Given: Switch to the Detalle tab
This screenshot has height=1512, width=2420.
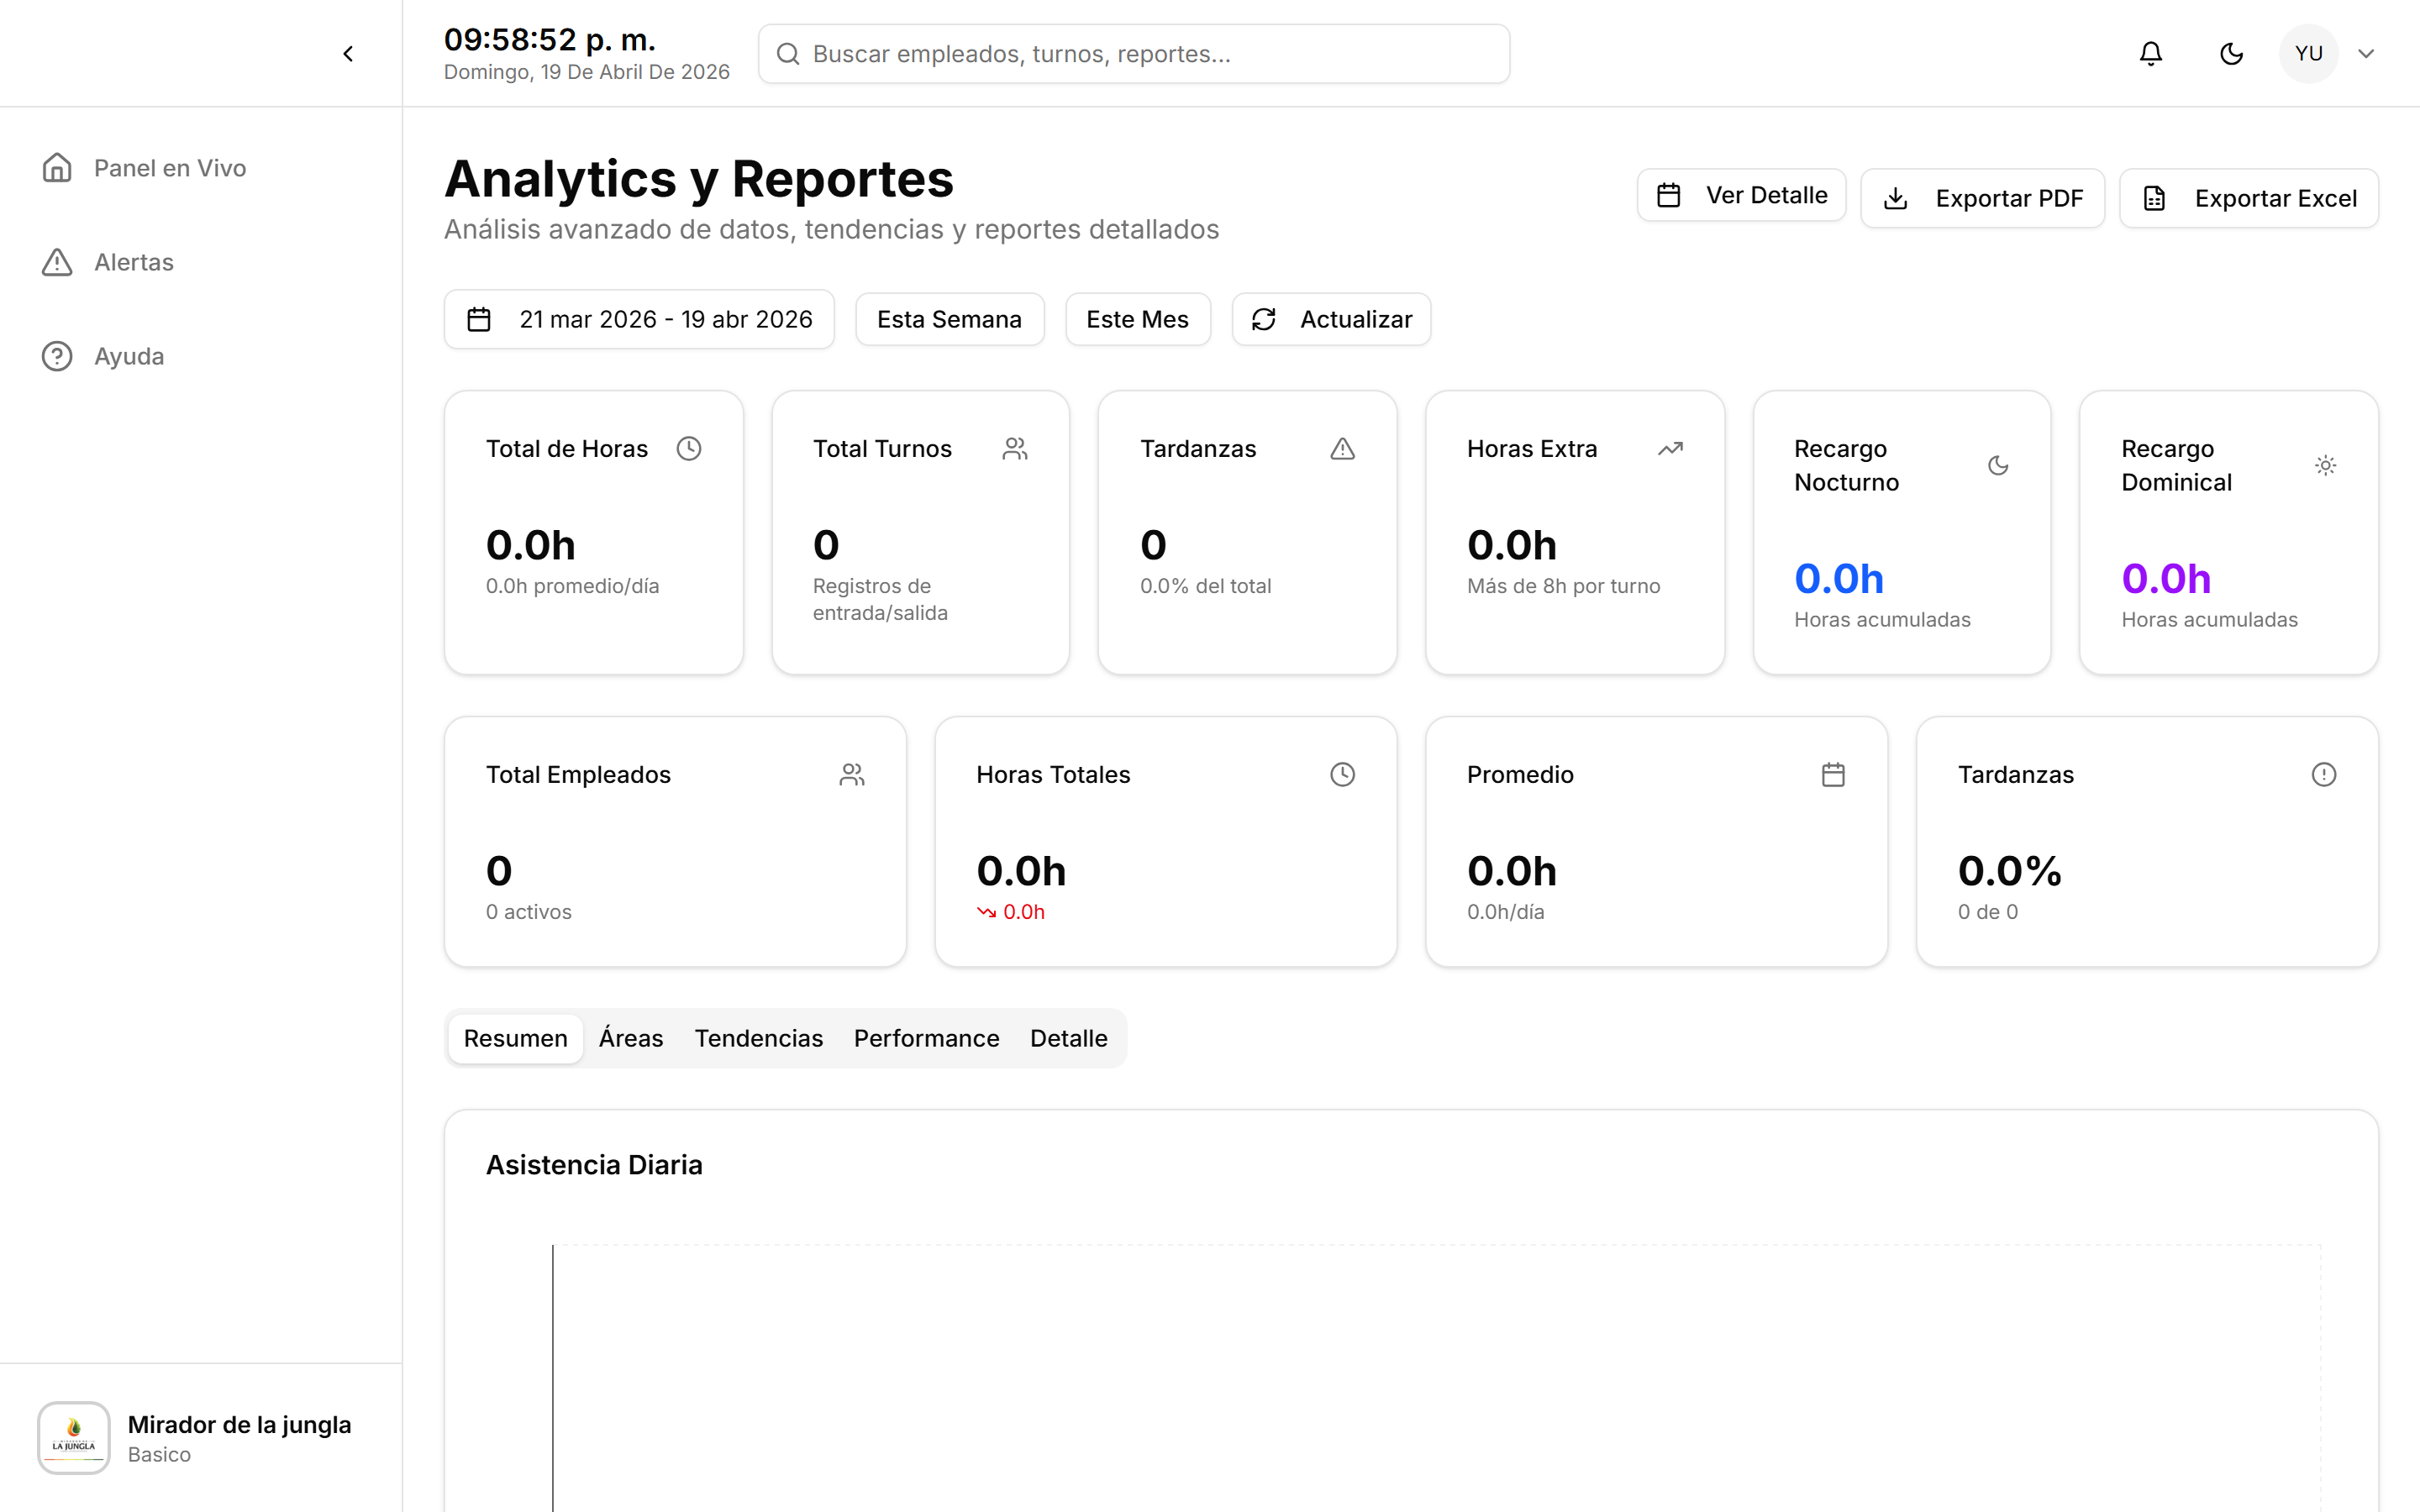Looking at the screenshot, I should (x=1068, y=1038).
